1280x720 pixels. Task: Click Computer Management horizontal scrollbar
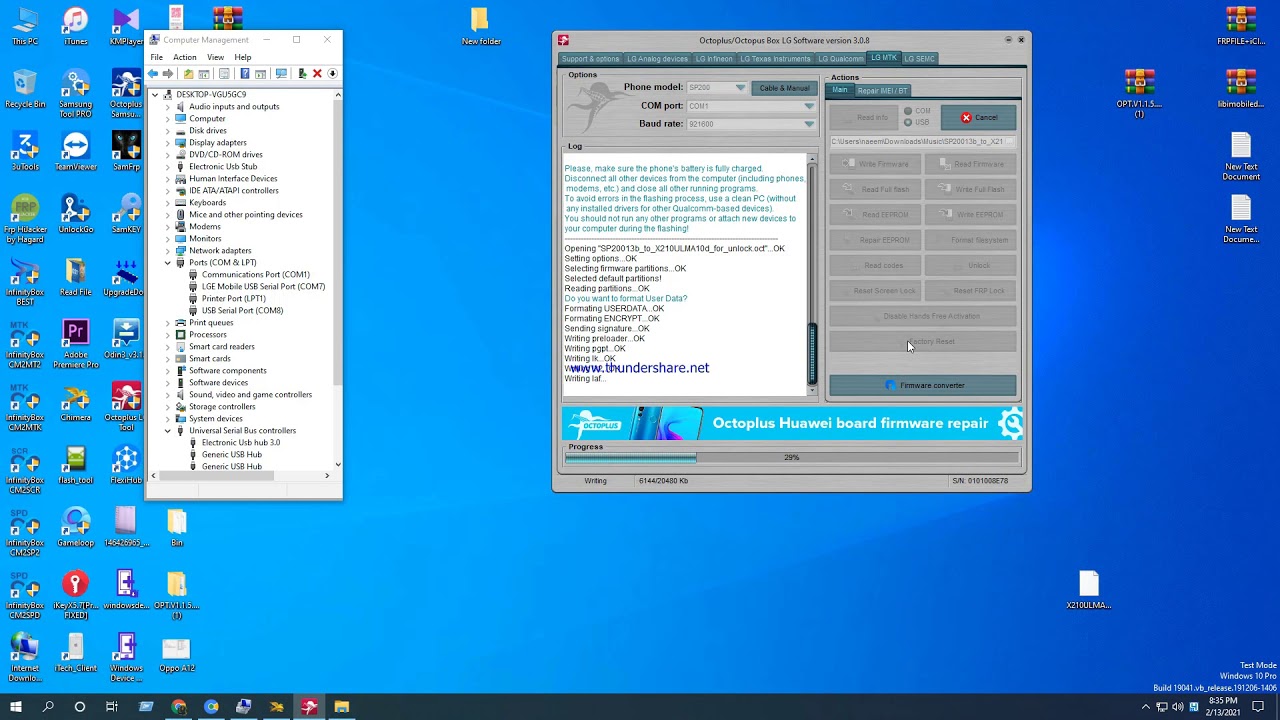(x=241, y=476)
